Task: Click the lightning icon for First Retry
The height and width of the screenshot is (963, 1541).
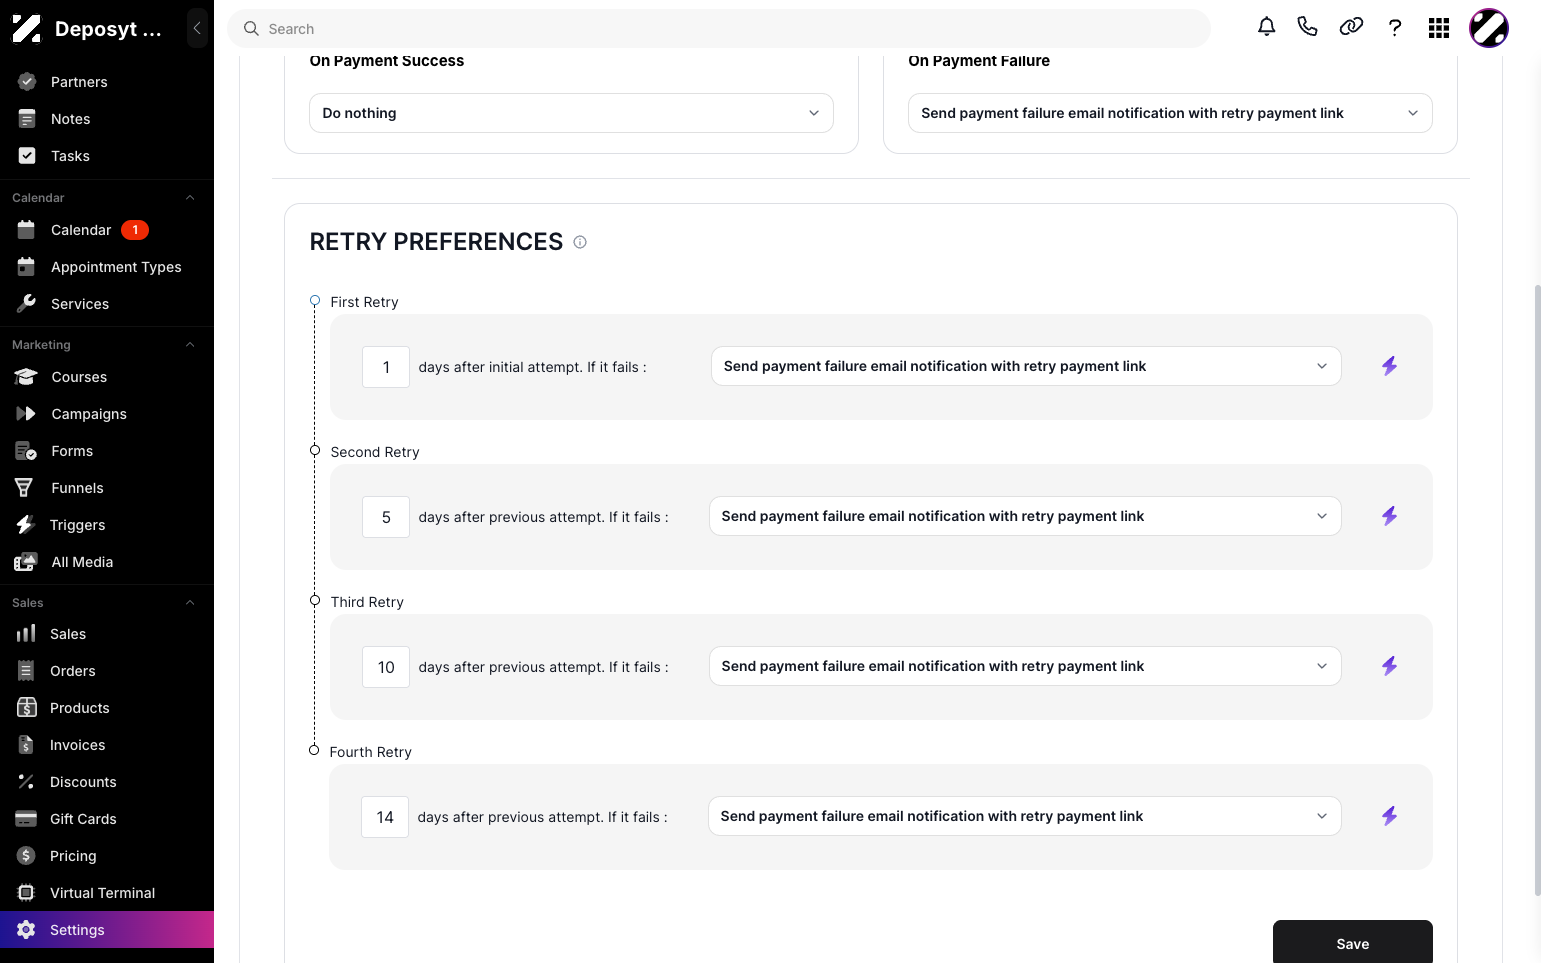Action: (1389, 366)
